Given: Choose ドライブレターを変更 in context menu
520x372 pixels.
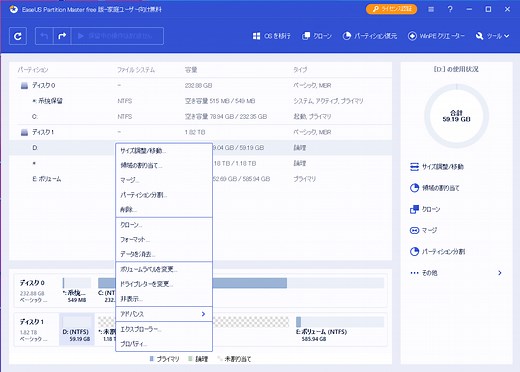Looking at the screenshot, I should tap(164, 284).
